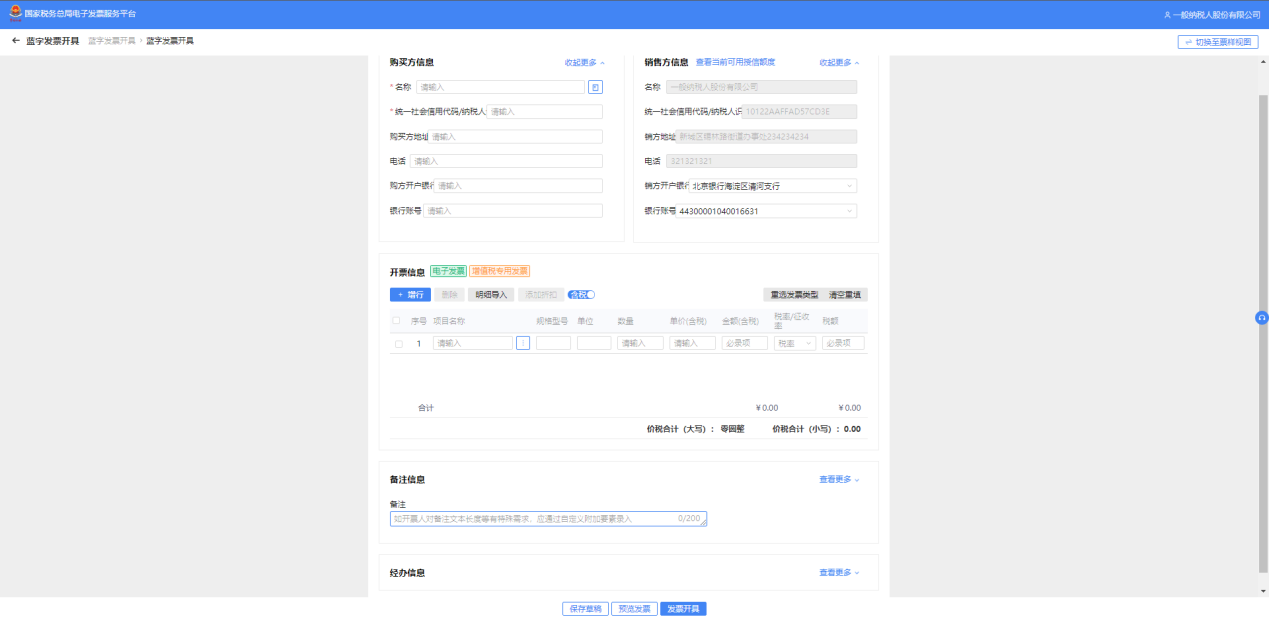
Task: Click the 增行 button
Action: point(410,294)
